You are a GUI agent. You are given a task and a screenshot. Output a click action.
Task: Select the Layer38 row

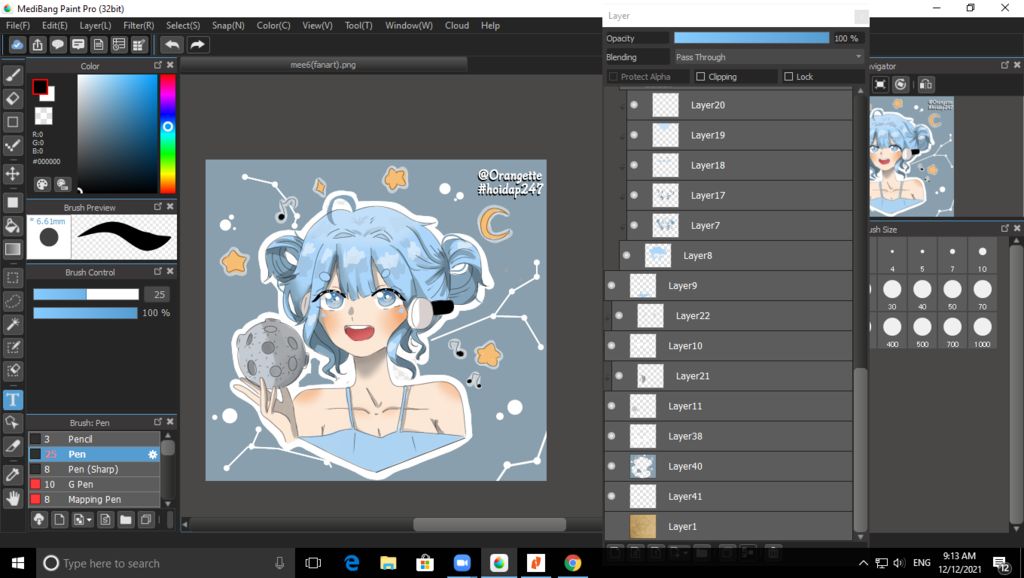coord(728,436)
